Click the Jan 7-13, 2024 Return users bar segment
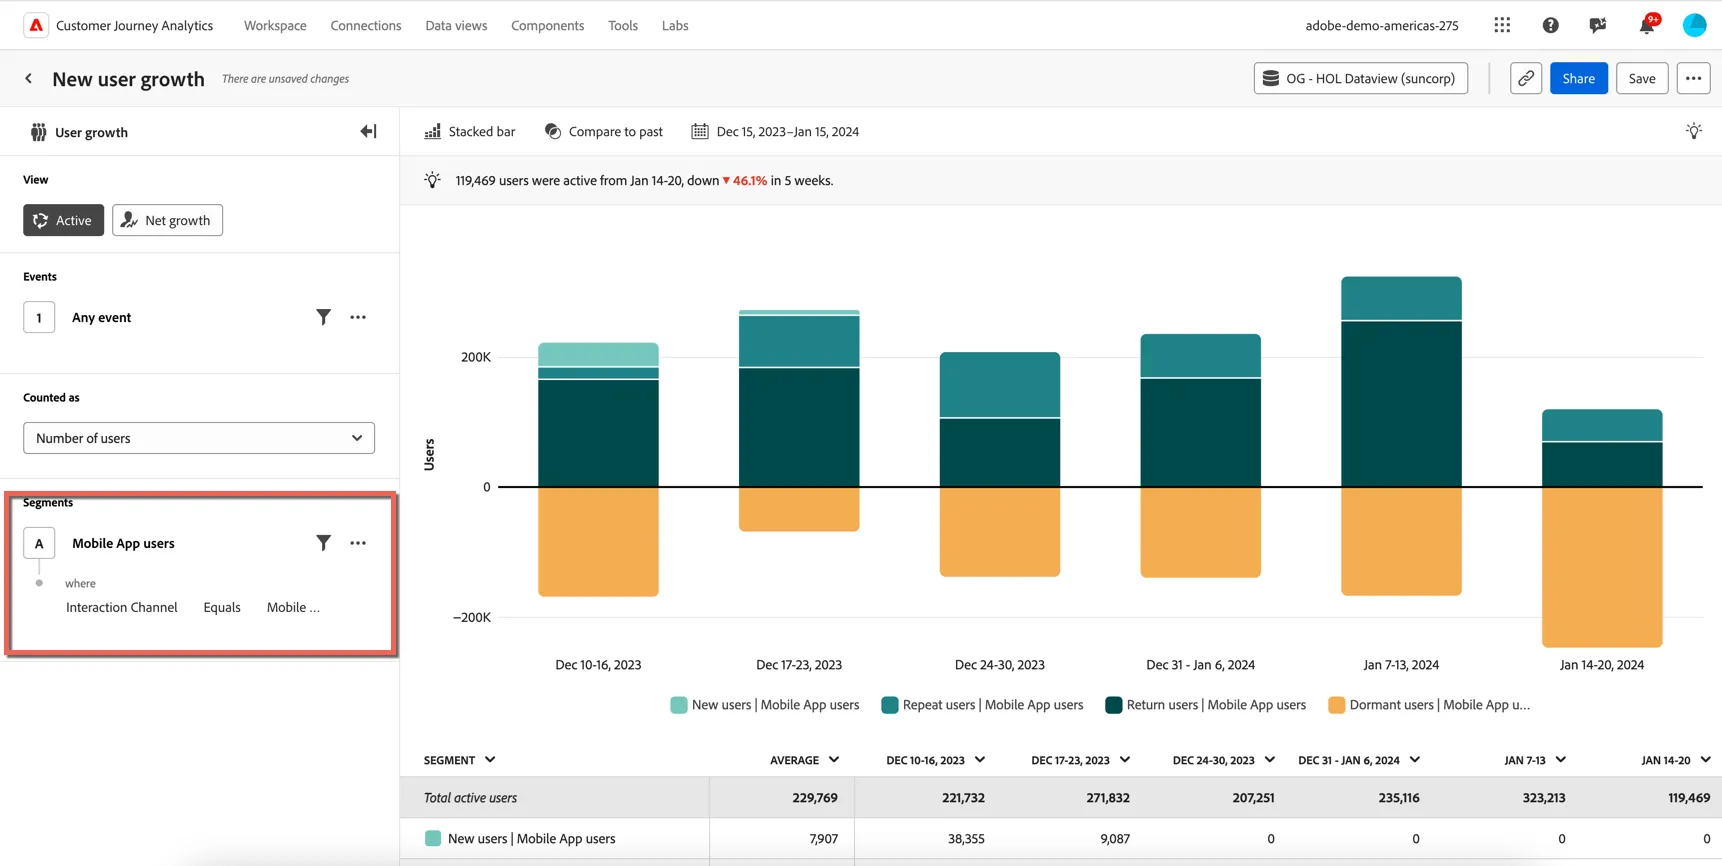 tap(1401, 404)
